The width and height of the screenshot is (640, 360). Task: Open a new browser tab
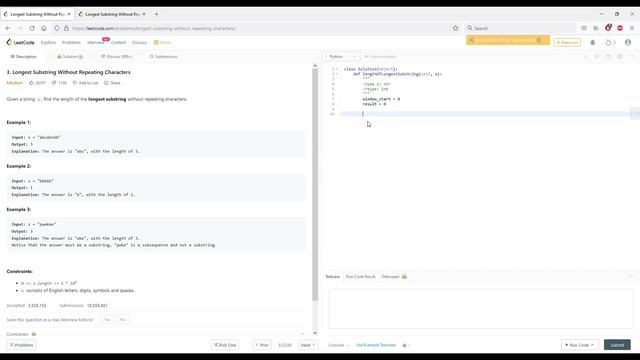(156, 14)
